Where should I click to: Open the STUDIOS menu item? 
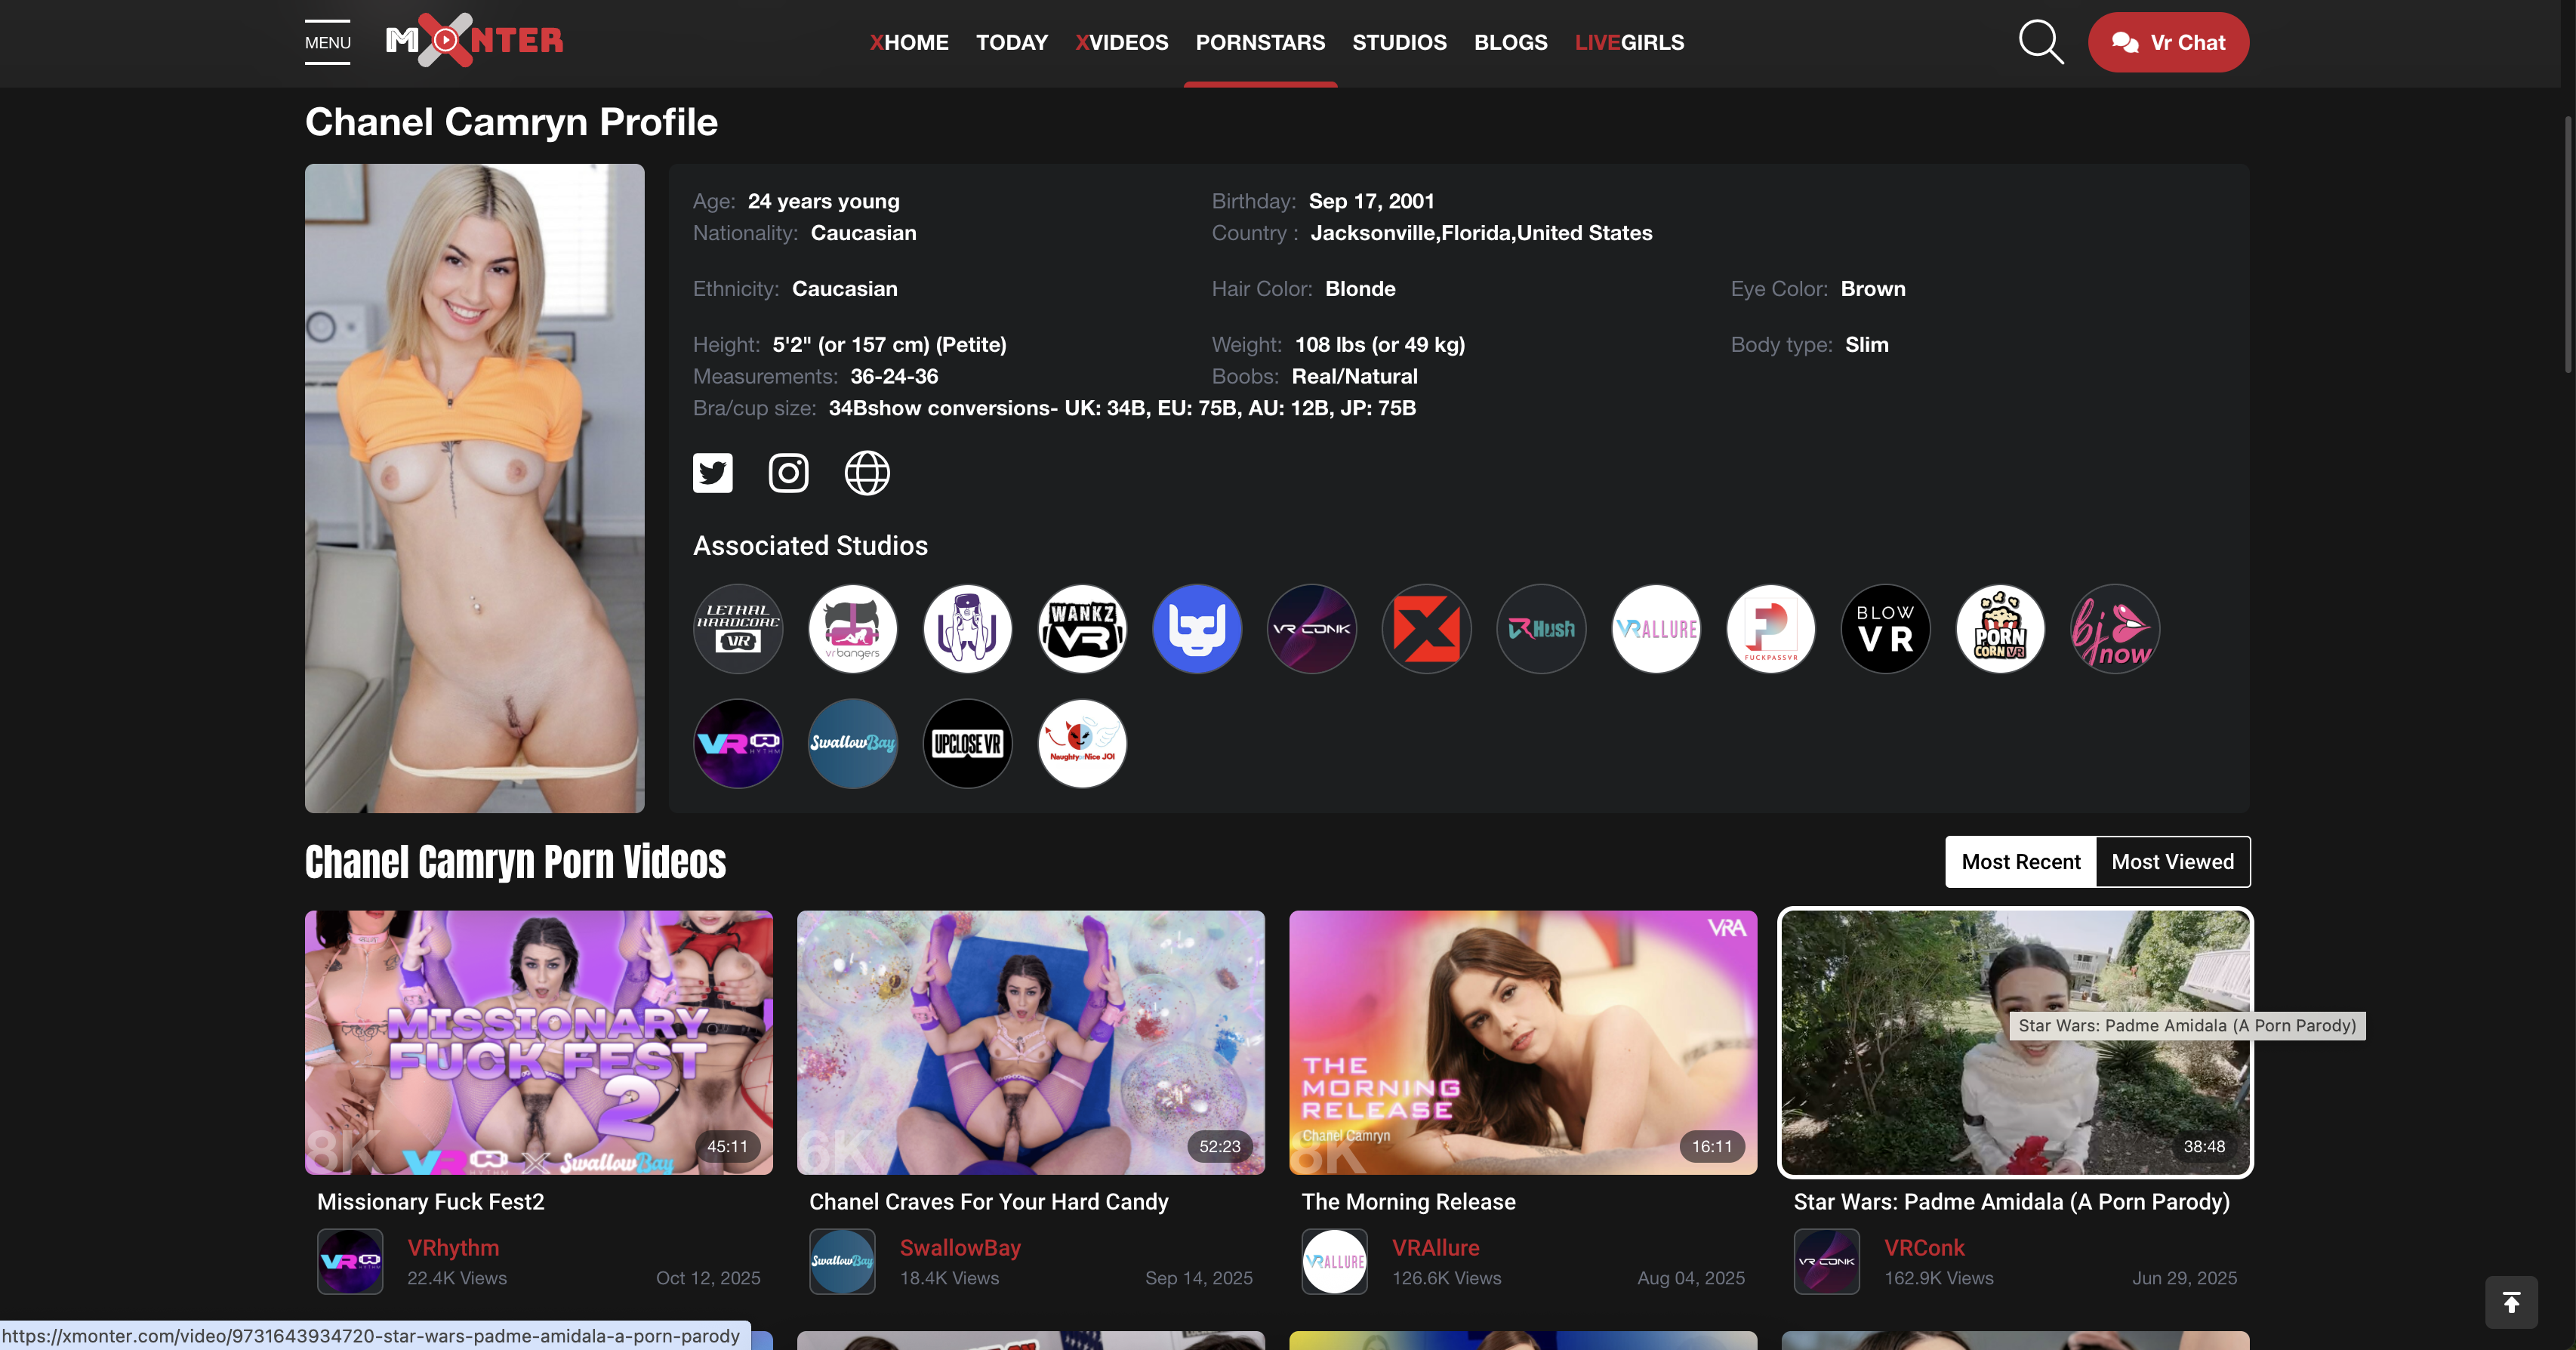(1399, 42)
